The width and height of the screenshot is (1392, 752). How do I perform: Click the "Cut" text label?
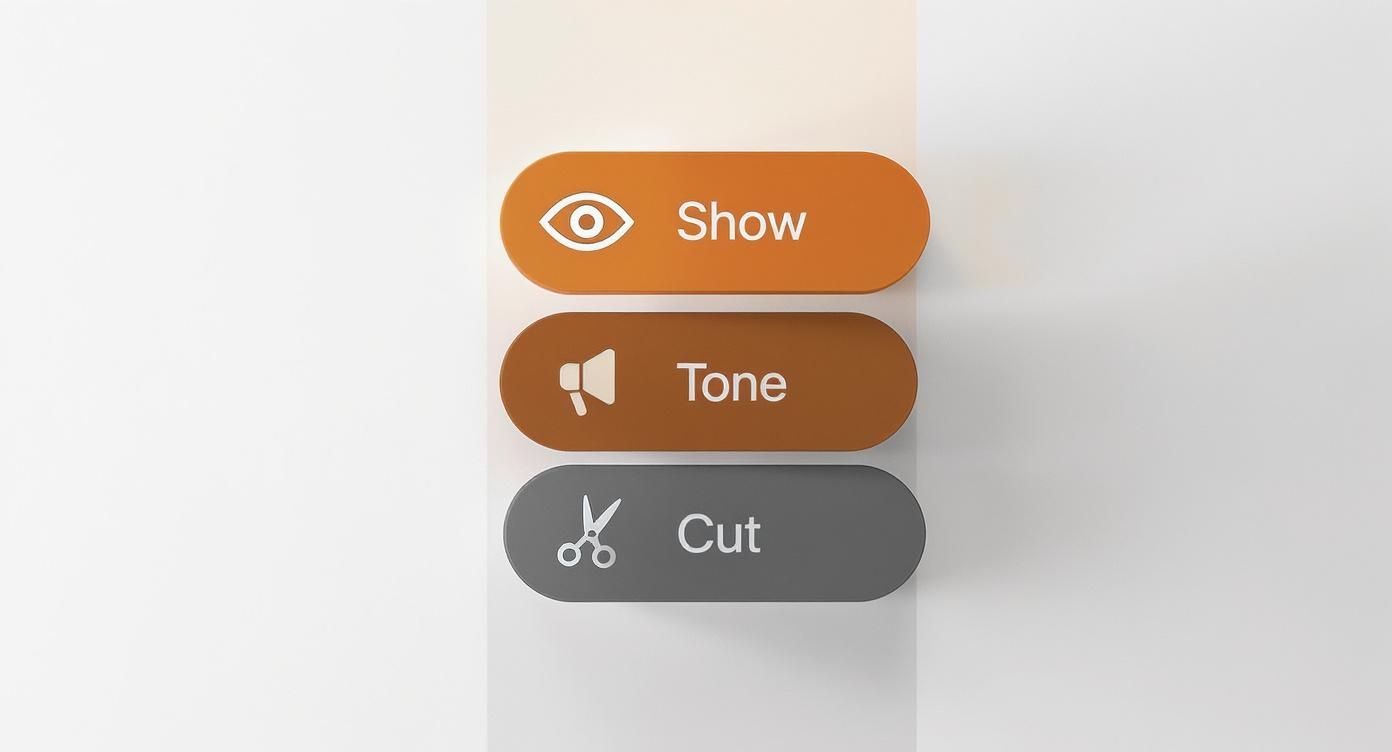click(719, 533)
